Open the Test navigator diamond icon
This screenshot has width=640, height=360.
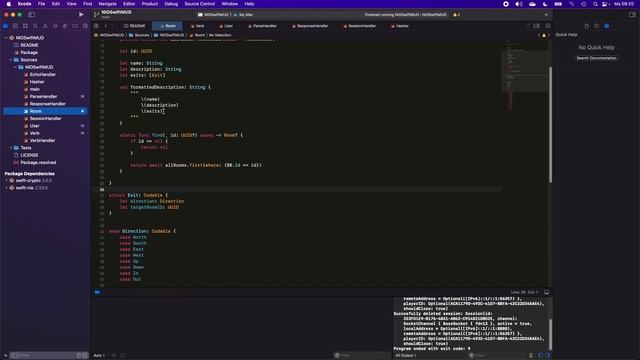55,26
